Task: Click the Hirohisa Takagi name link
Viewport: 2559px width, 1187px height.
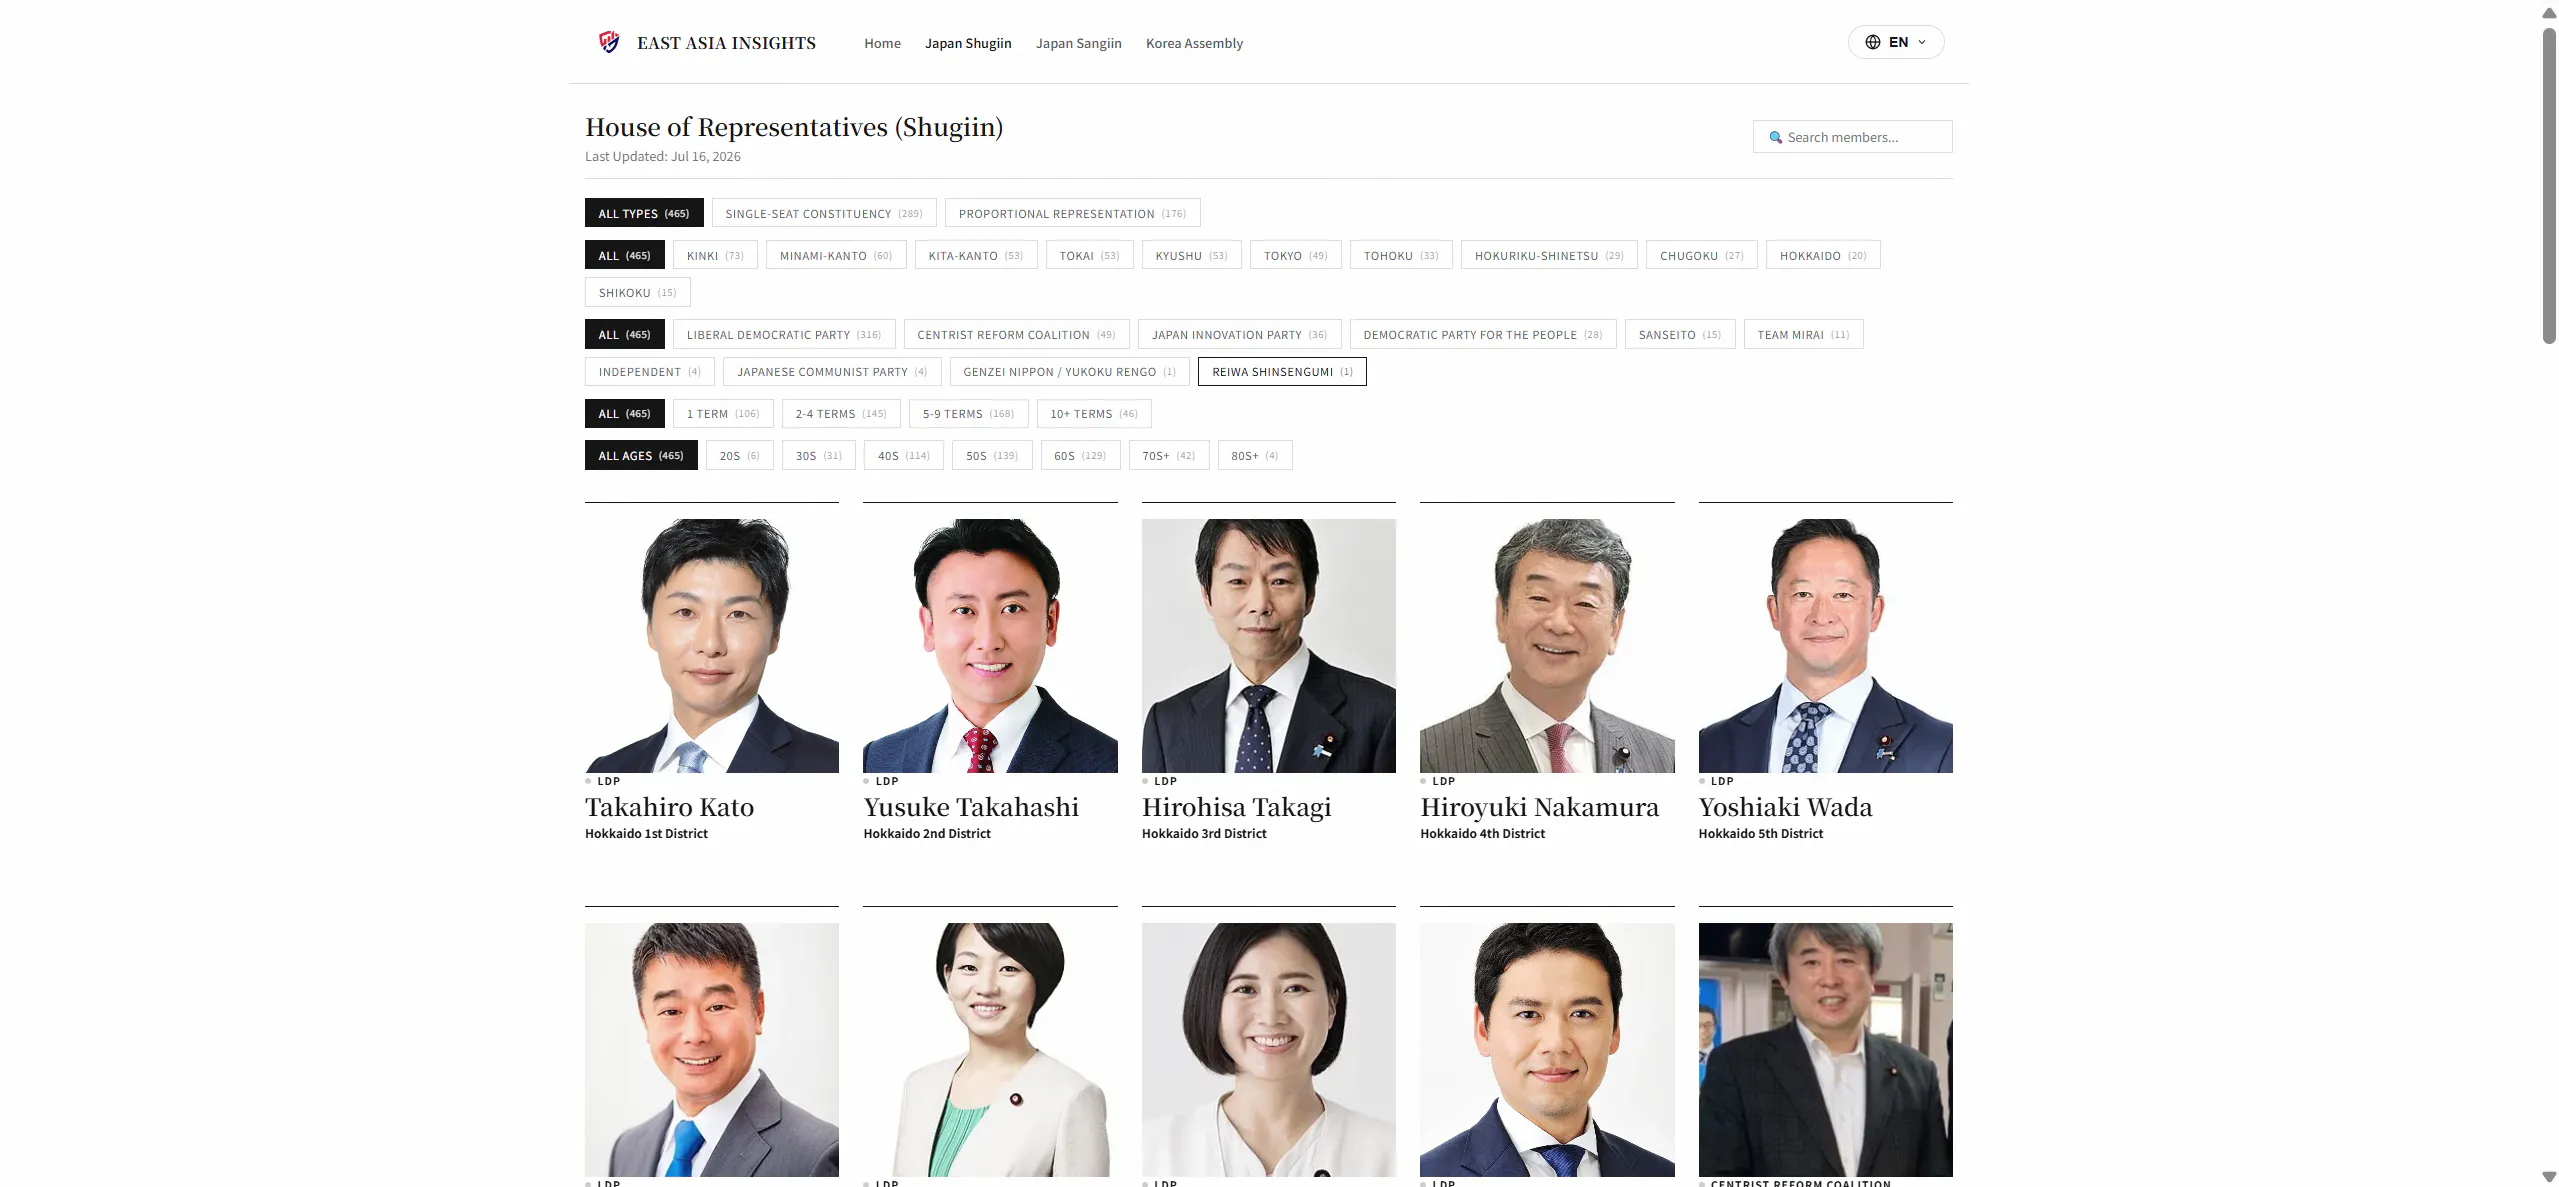Action: [1236, 807]
